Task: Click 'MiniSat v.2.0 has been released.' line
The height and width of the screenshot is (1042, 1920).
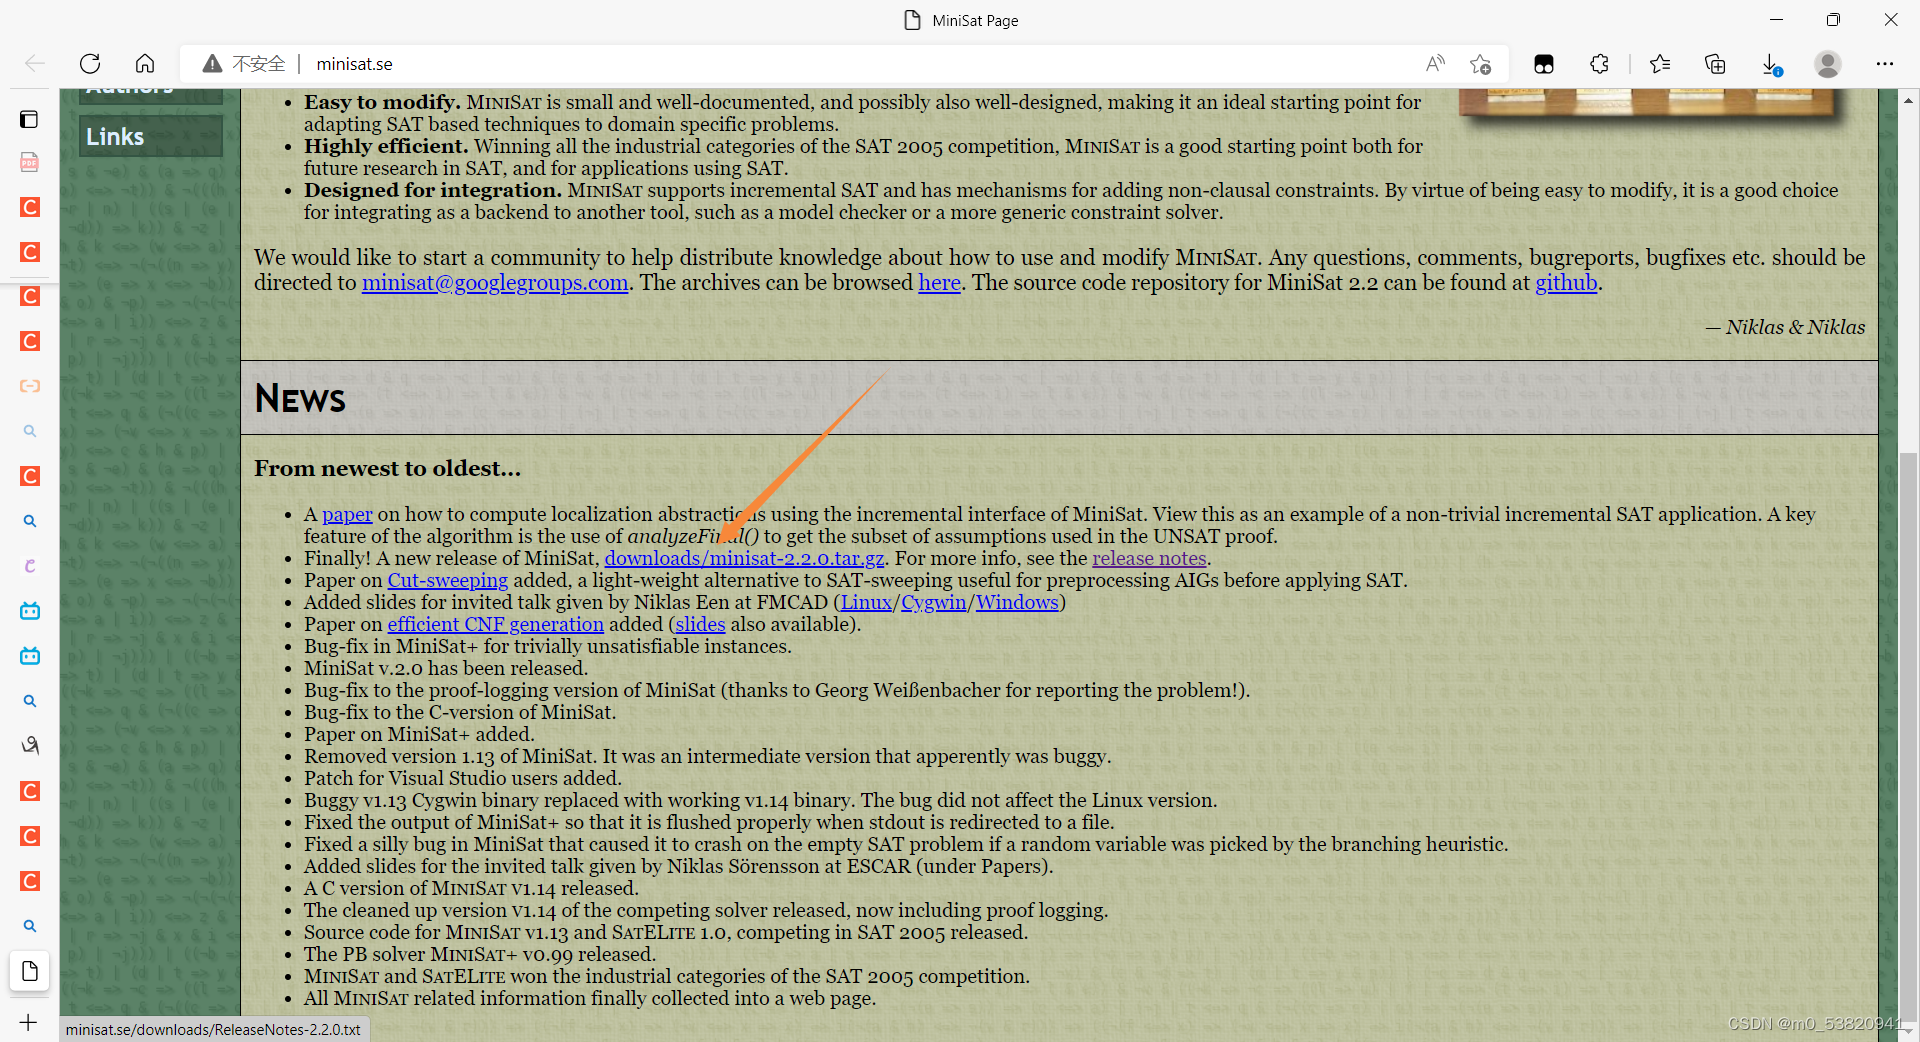Action: [x=446, y=668]
